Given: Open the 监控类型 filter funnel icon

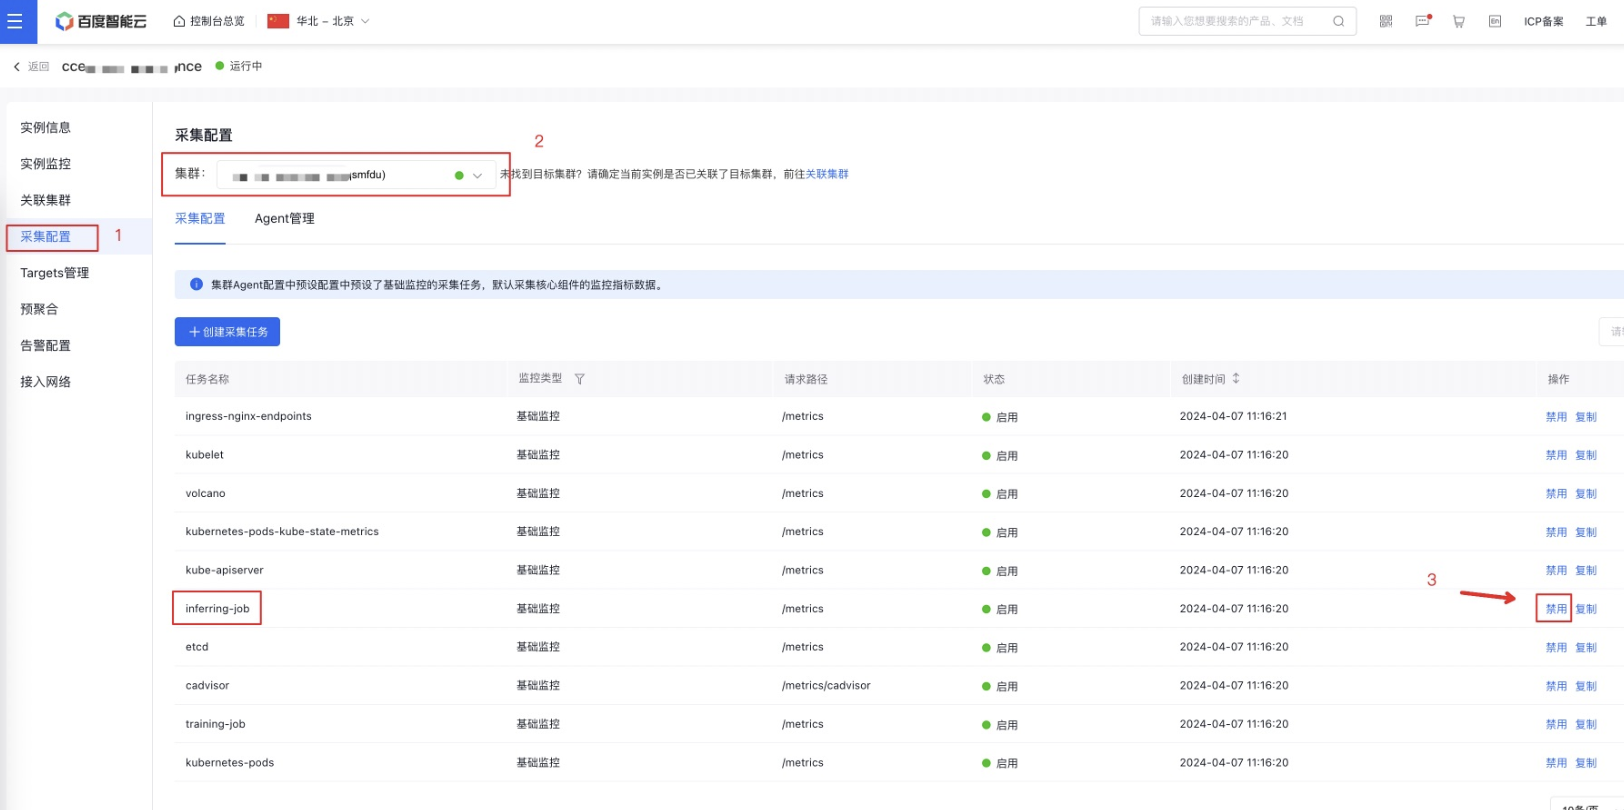Looking at the screenshot, I should (579, 379).
